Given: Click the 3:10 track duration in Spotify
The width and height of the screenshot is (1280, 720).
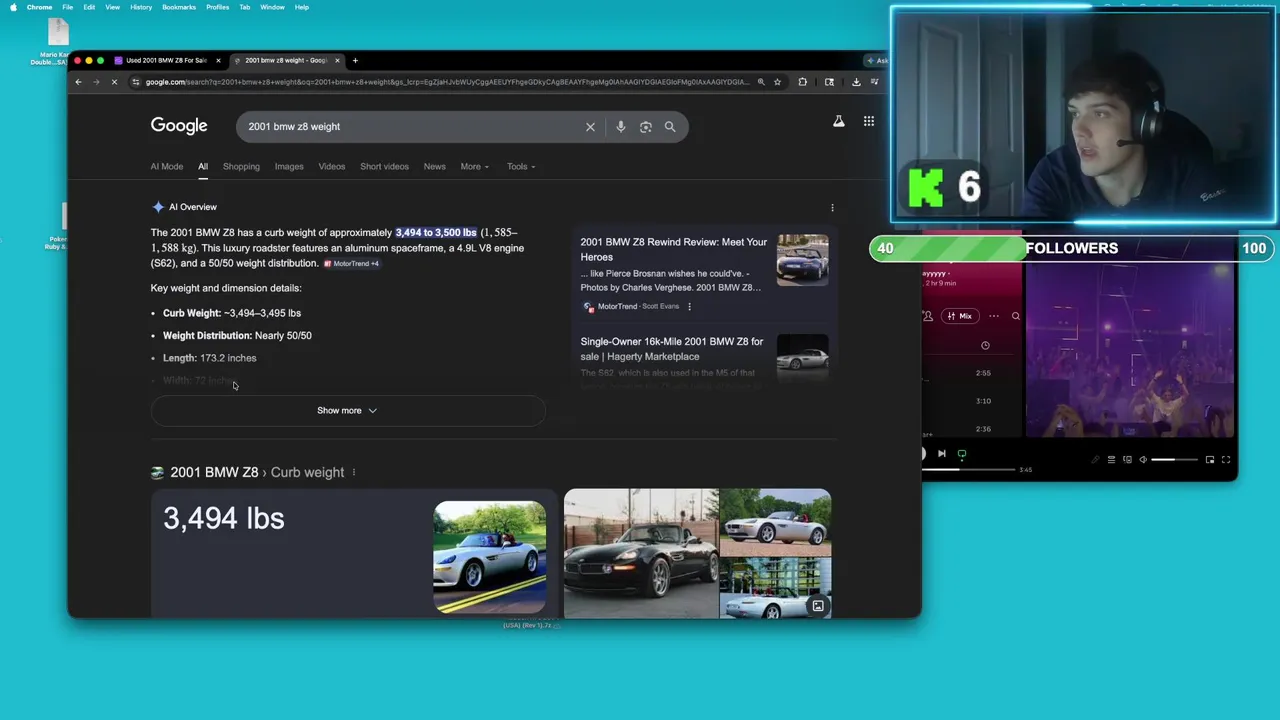Looking at the screenshot, I should point(984,401).
